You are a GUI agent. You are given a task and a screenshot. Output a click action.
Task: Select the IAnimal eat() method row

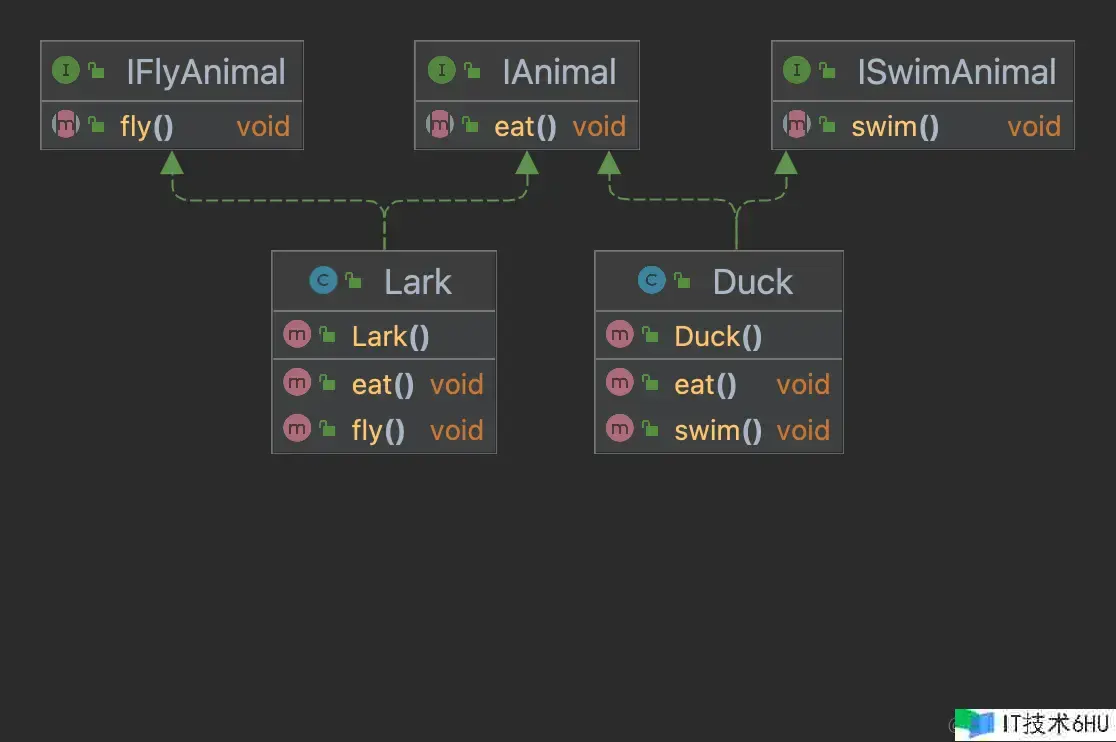pos(527,126)
